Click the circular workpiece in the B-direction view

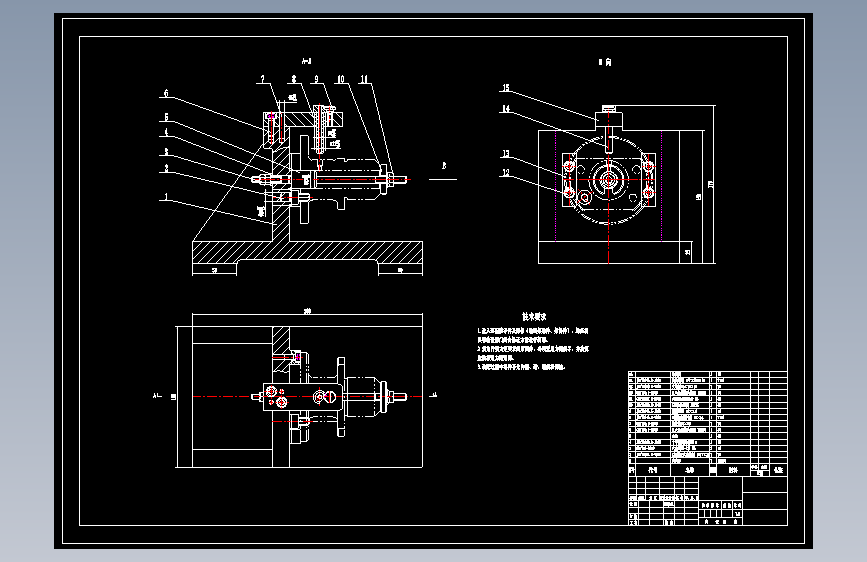(608, 180)
